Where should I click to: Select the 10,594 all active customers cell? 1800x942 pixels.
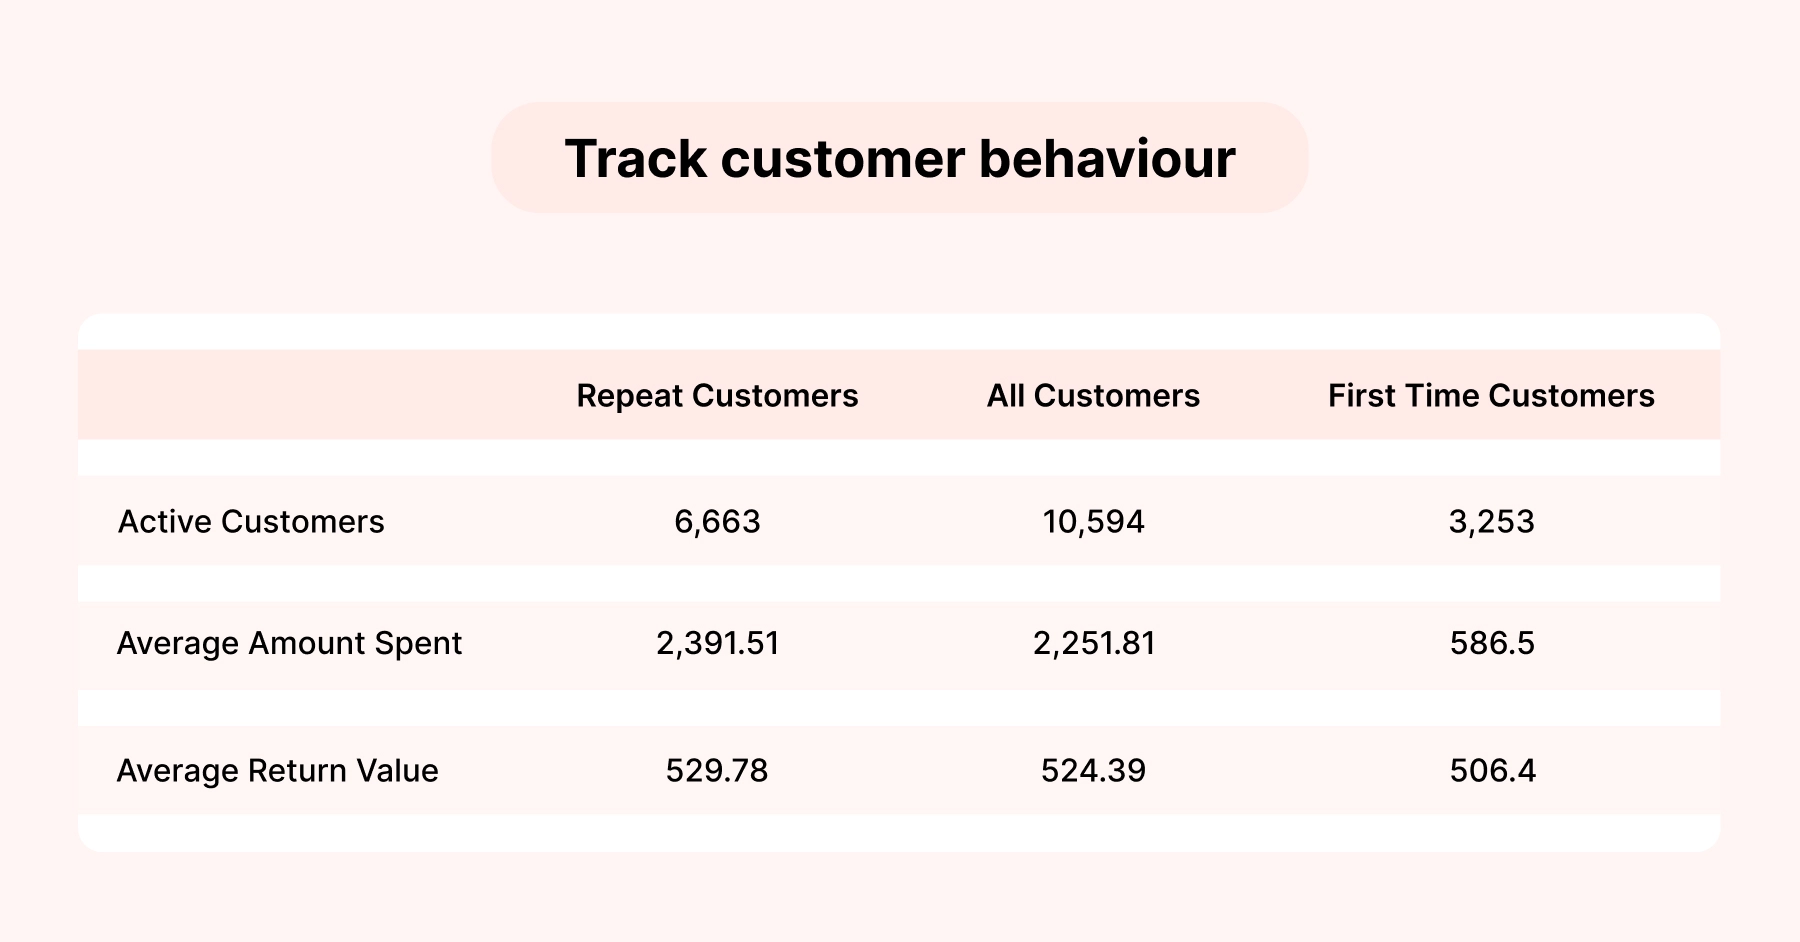point(1093,522)
